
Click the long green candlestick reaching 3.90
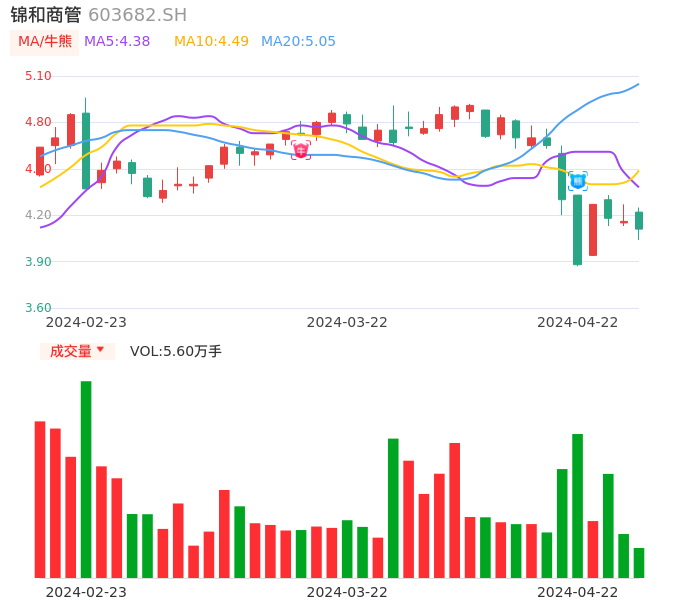tap(577, 229)
